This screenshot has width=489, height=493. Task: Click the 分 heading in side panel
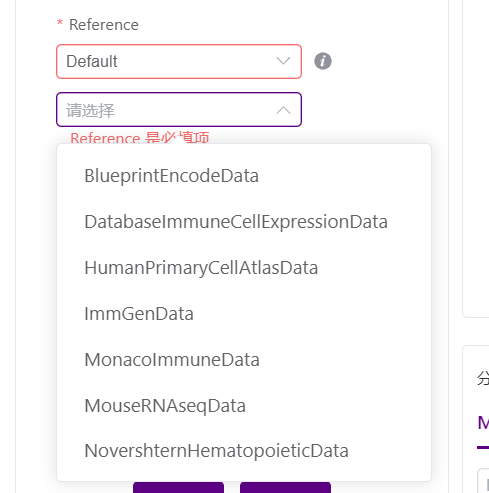click(x=483, y=379)
